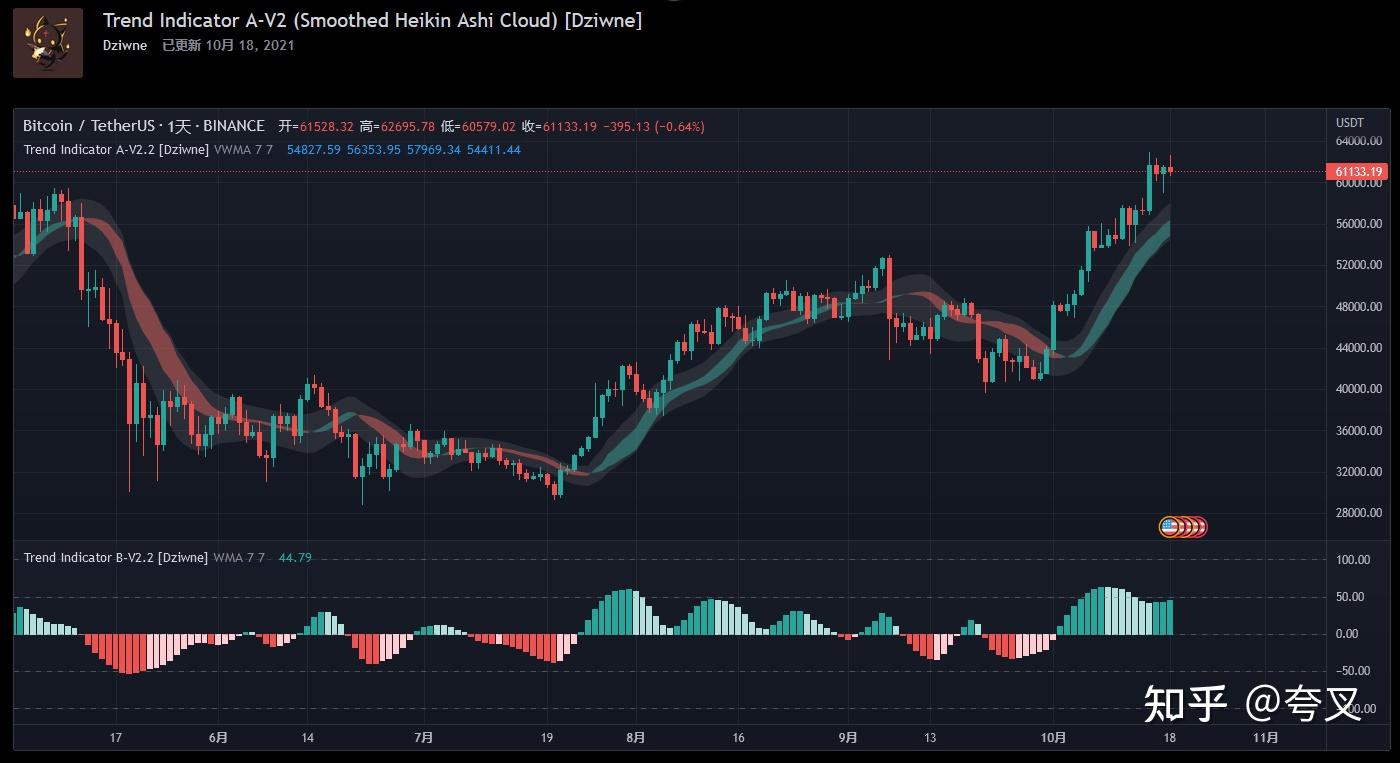Click the BINANCE exchange label
This screenshot has height=763, width=1400.
232,126
